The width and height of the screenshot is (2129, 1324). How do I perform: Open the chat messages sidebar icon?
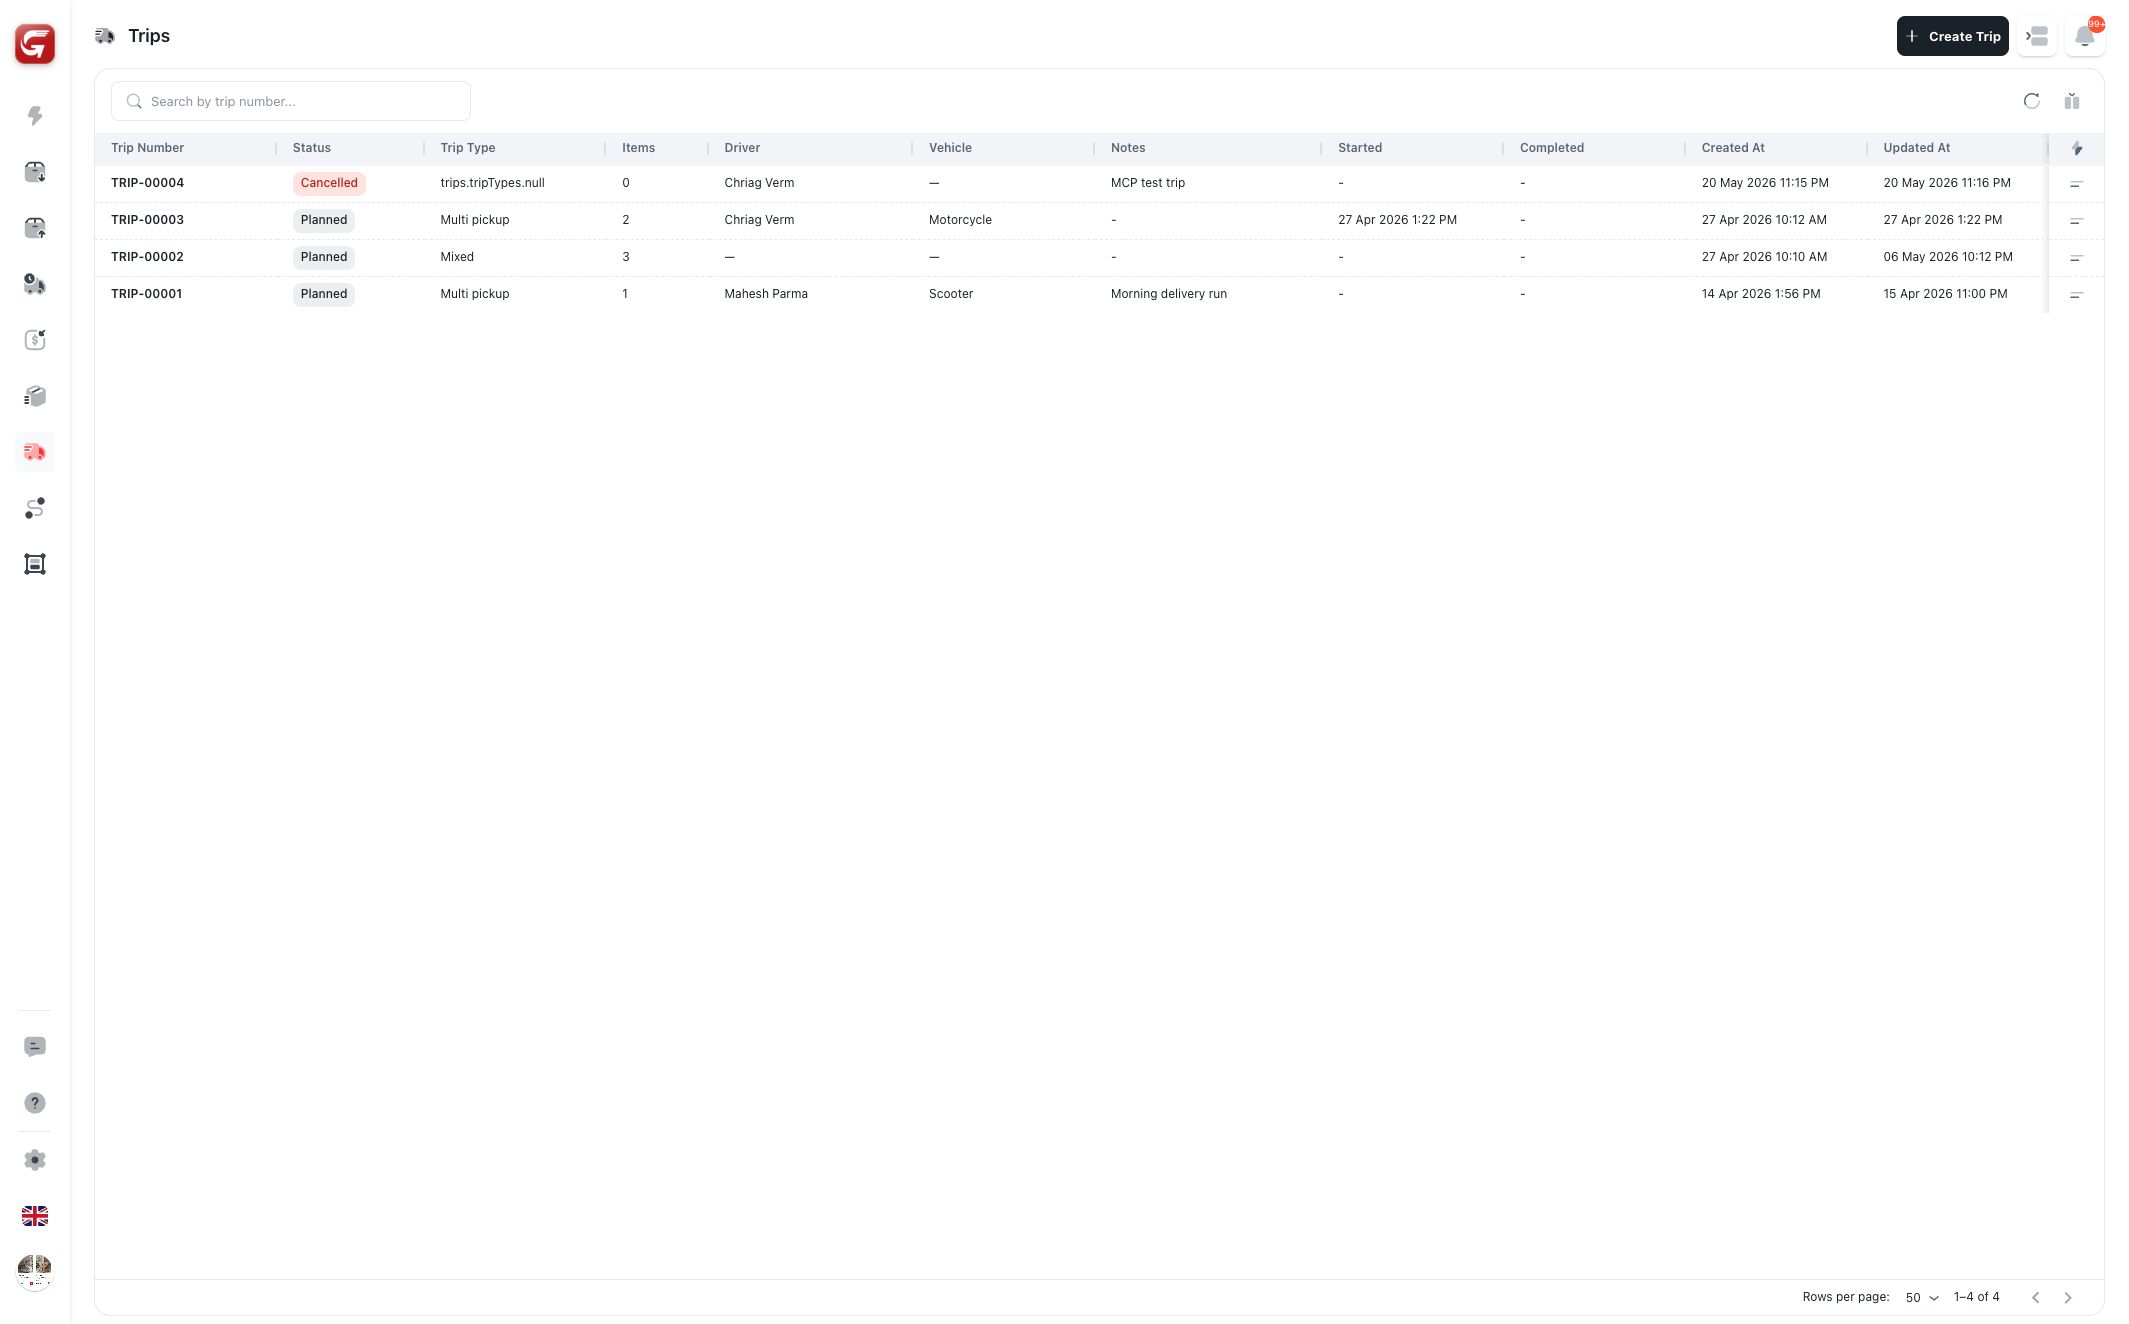(35, 1047)
